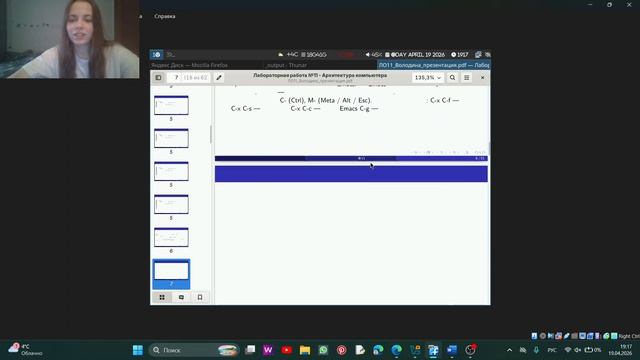Click the sidebar thumbnails scrollbar

coord(211,135)
